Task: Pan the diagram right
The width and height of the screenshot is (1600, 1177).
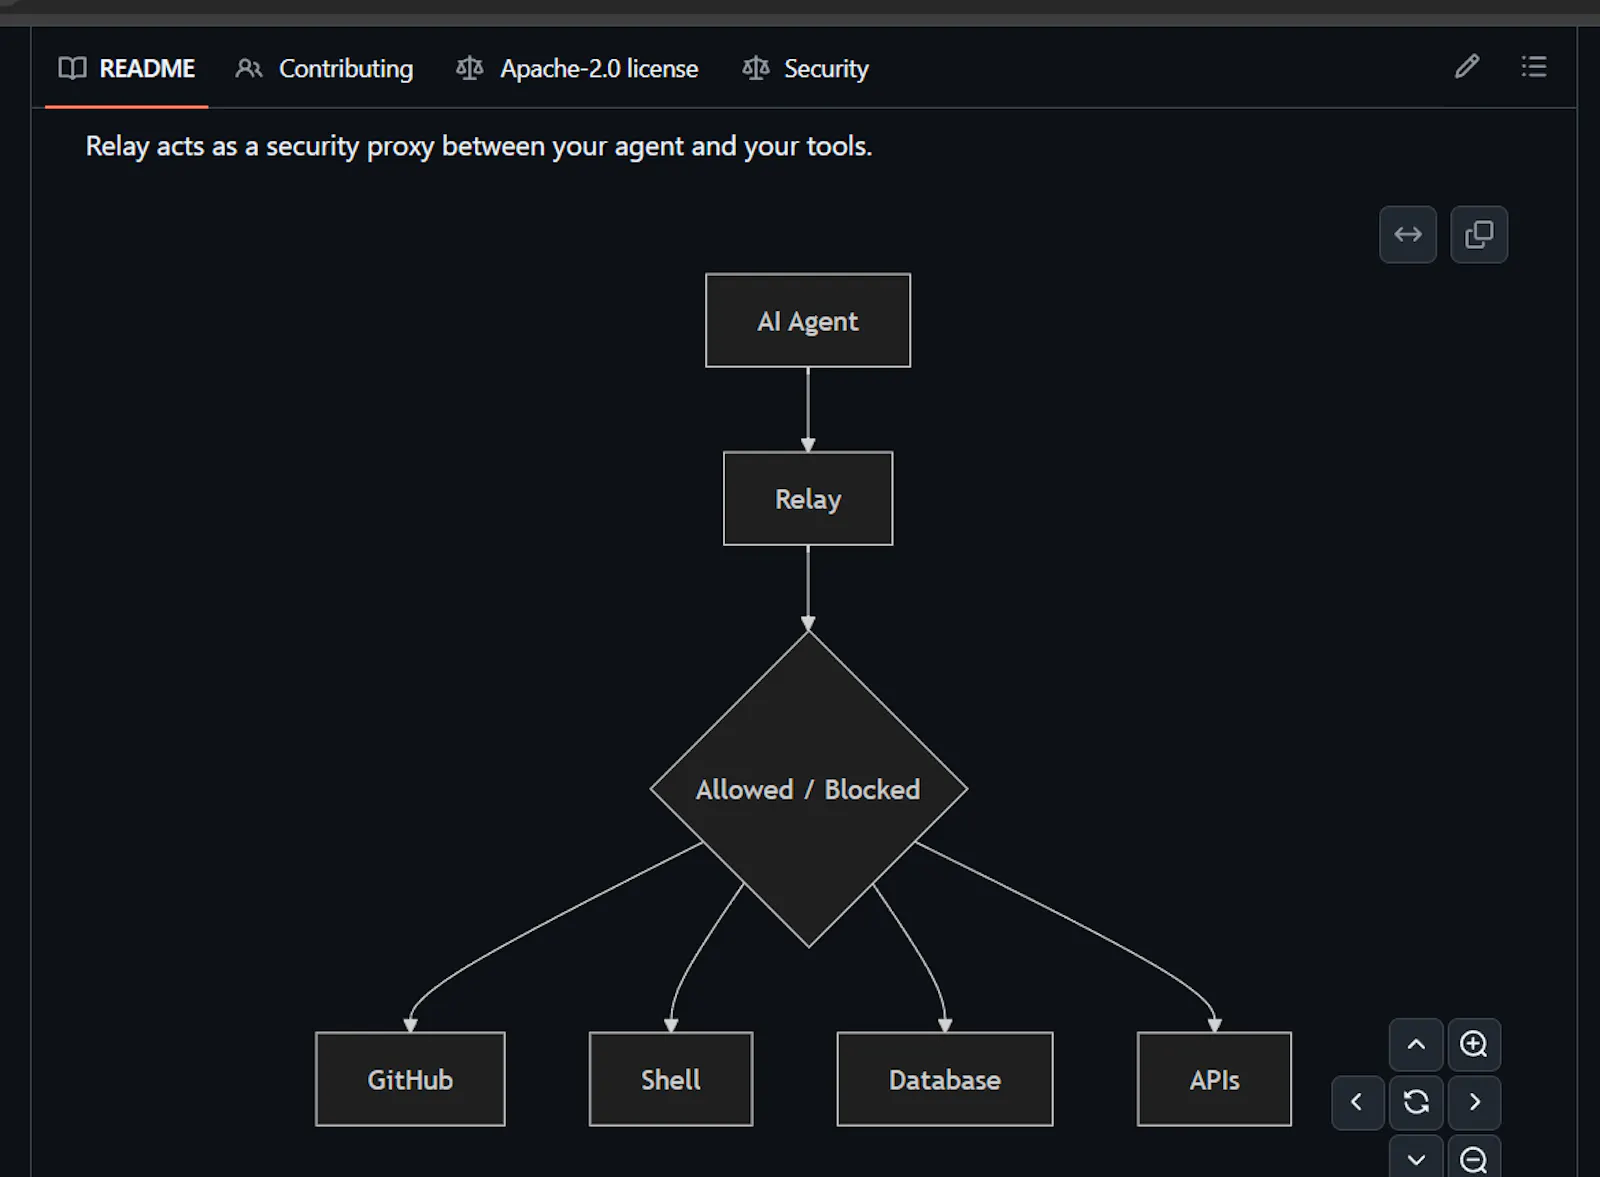Action: (x=1474, y=1102)
